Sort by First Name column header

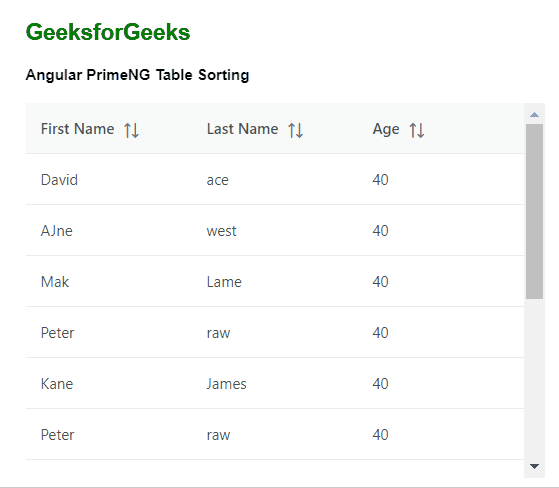(77, 129)
